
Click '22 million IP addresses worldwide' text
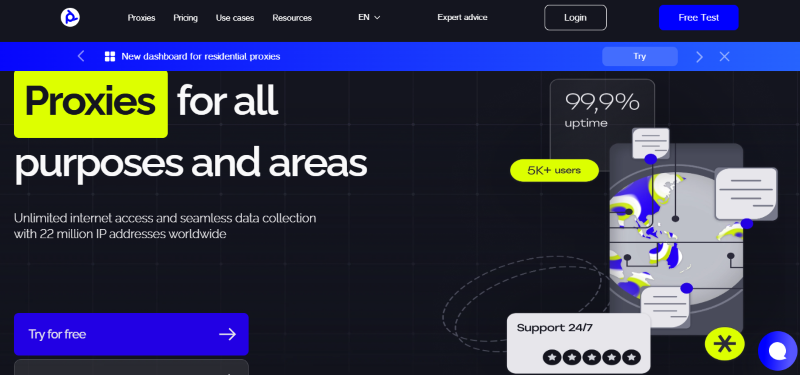coord(133,235)
